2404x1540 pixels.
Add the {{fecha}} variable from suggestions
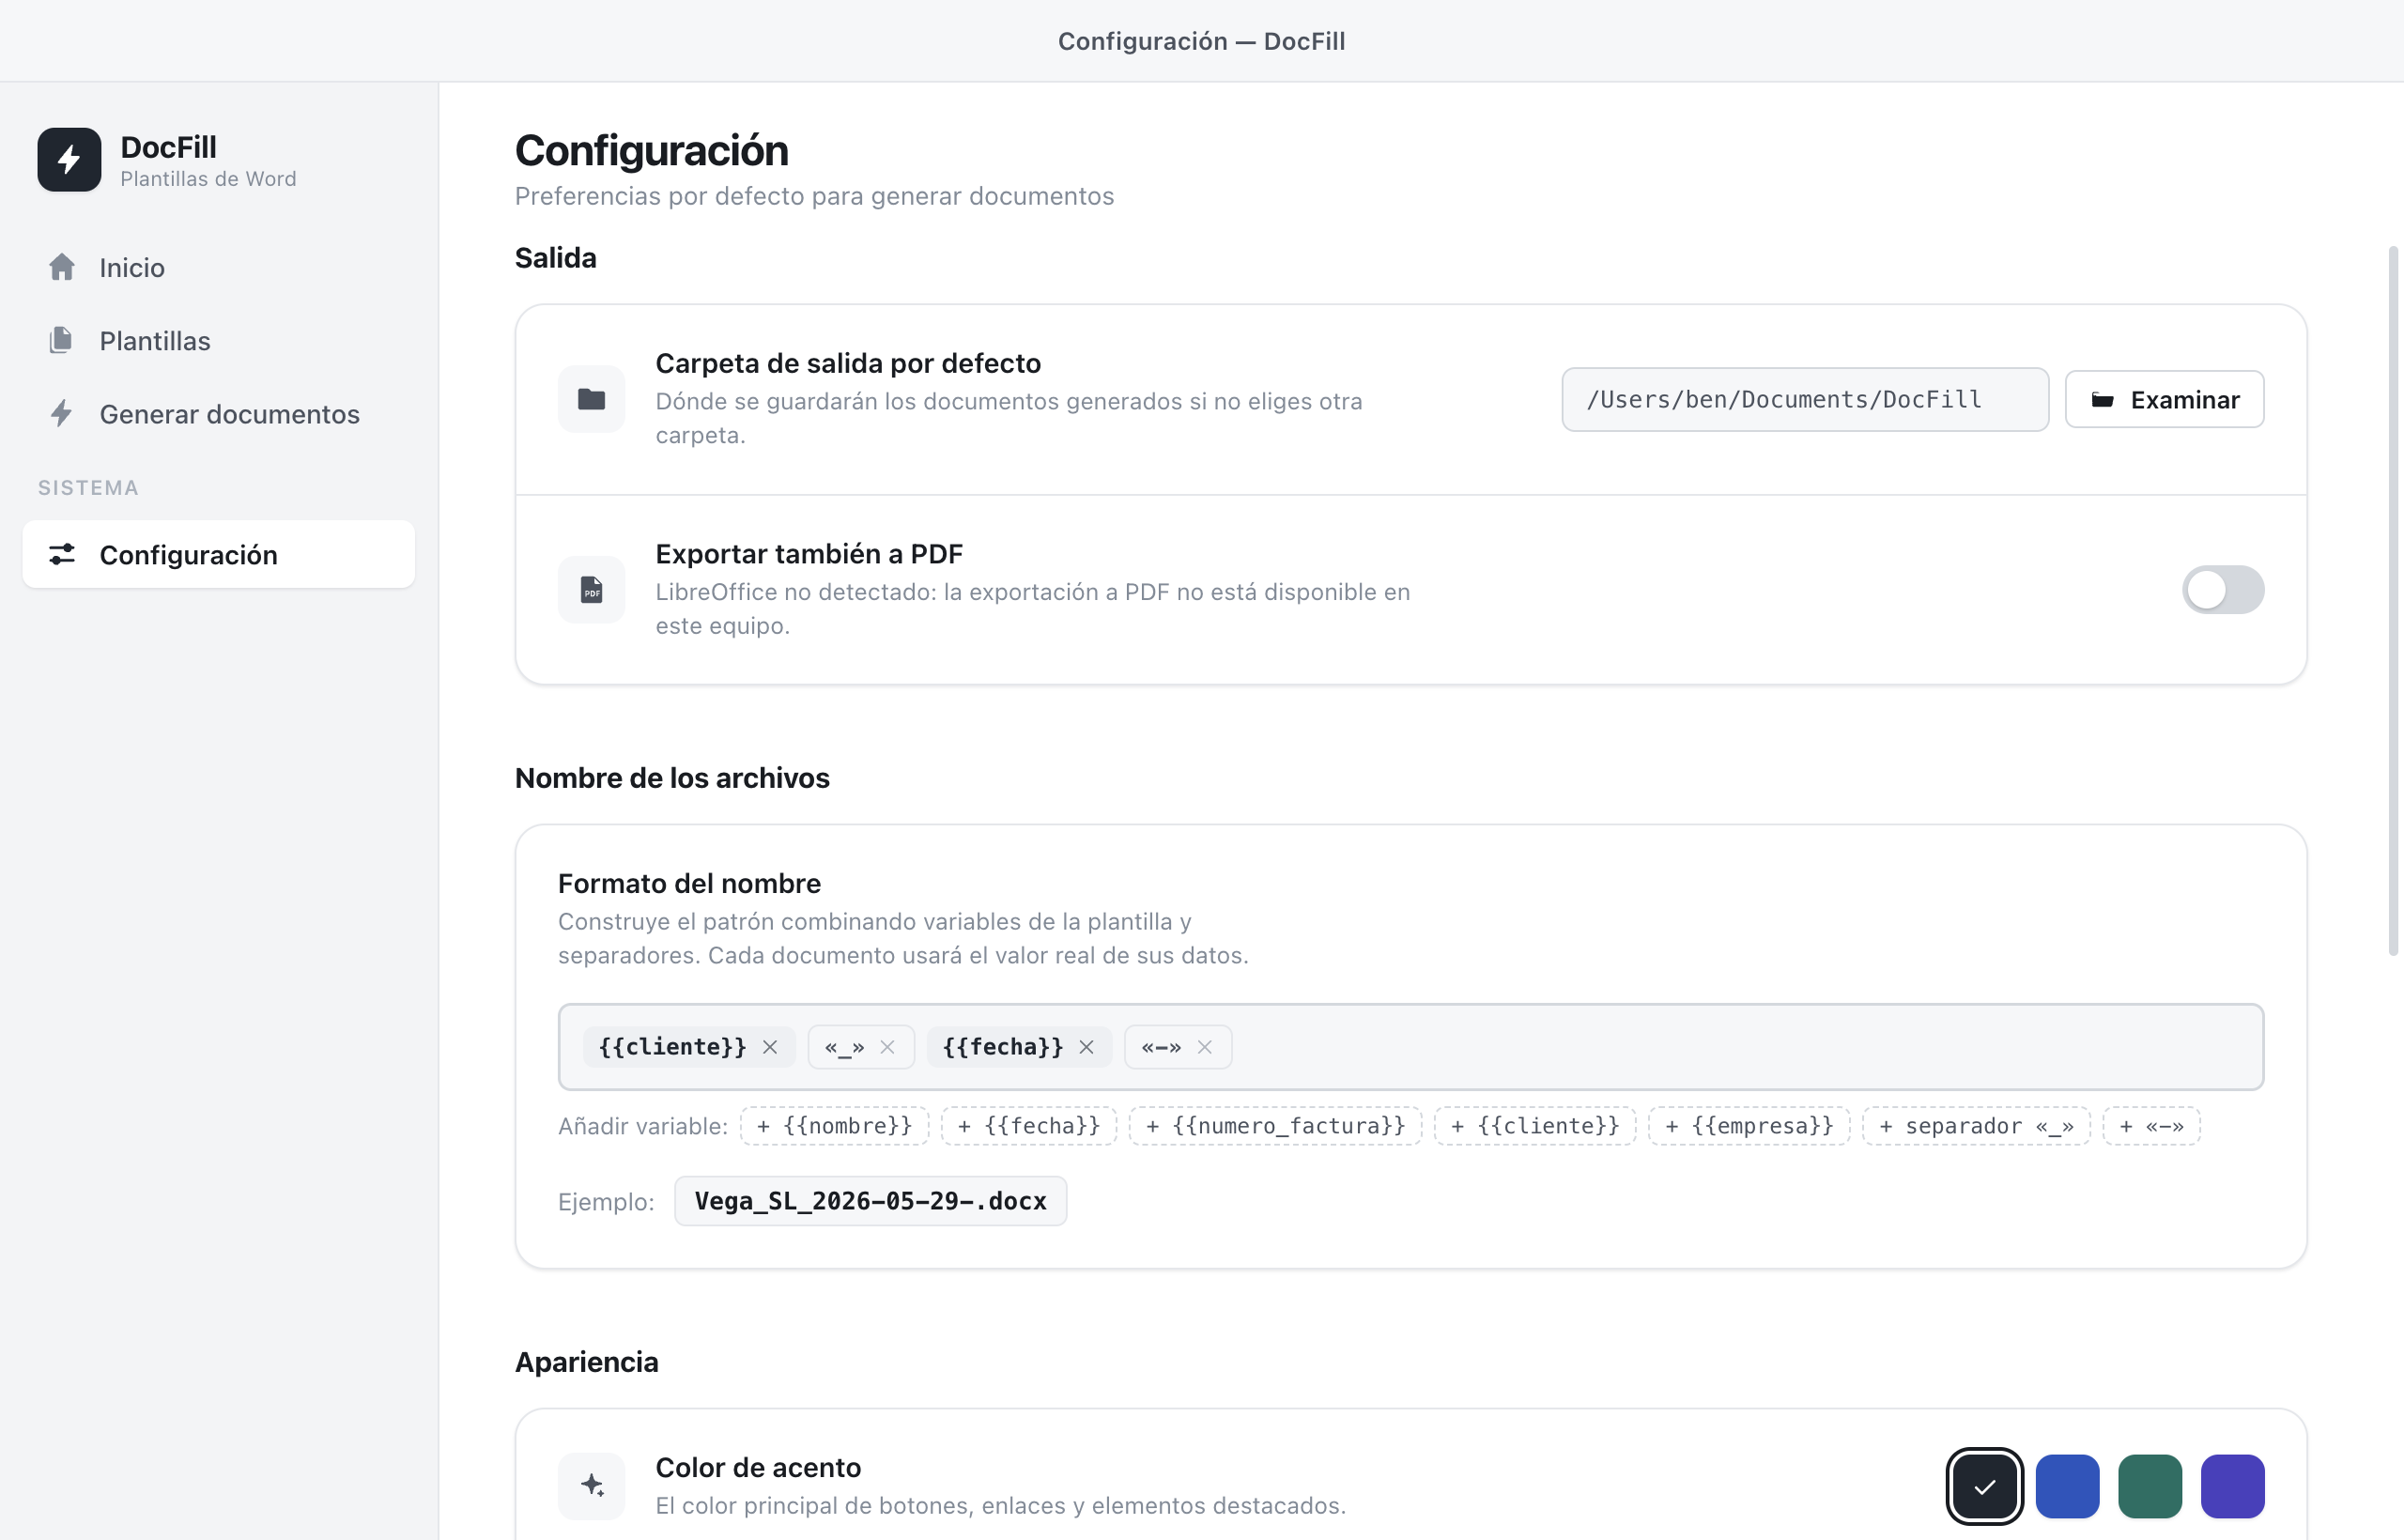coord(1028,1126)
